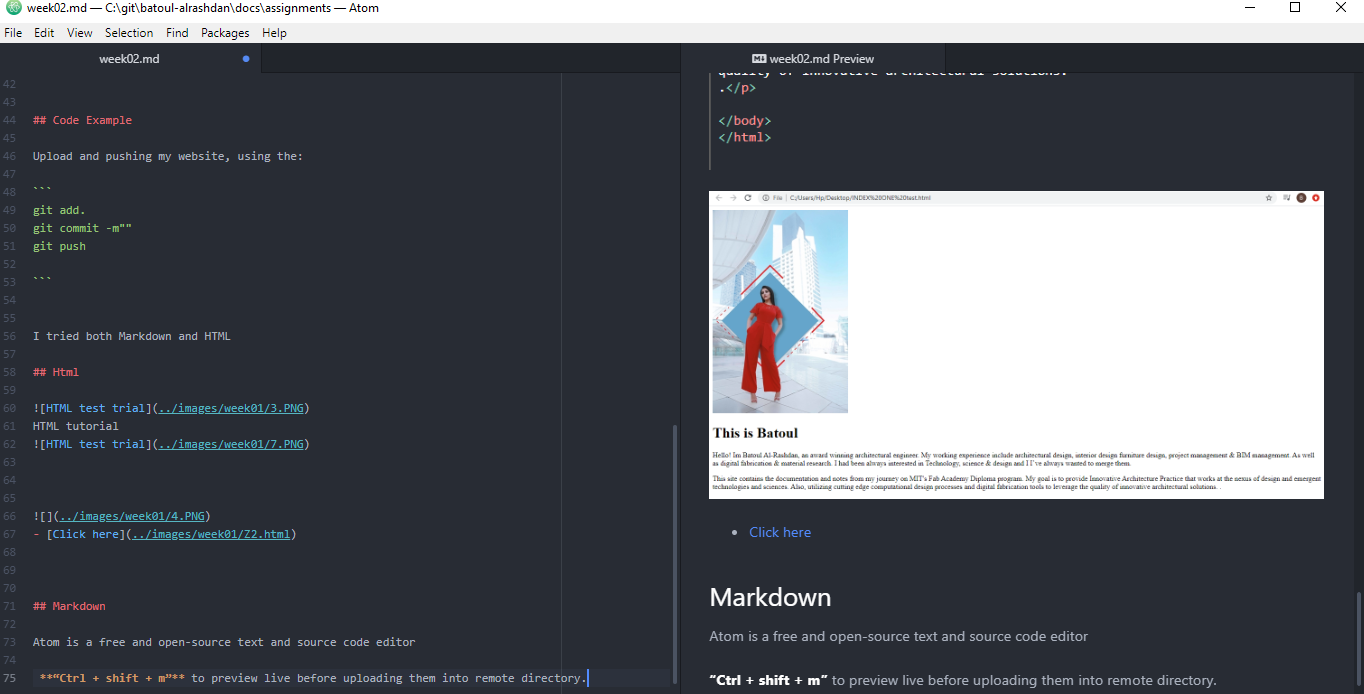Click the '</body>' tag in preview code

(745, 121)
